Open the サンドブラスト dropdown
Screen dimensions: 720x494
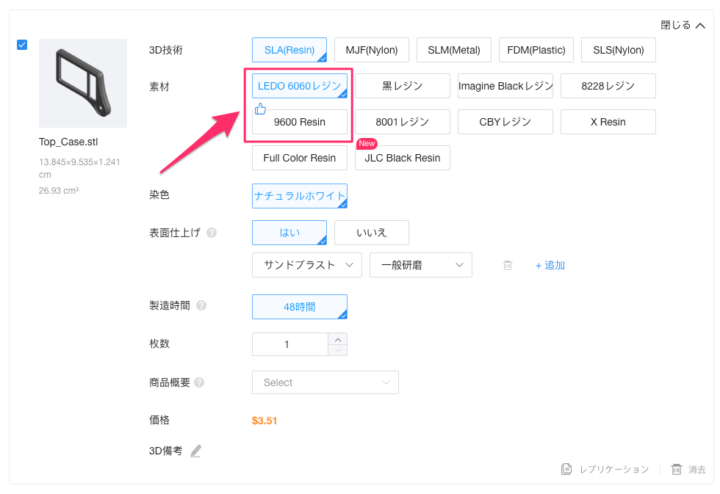point(307,265)
